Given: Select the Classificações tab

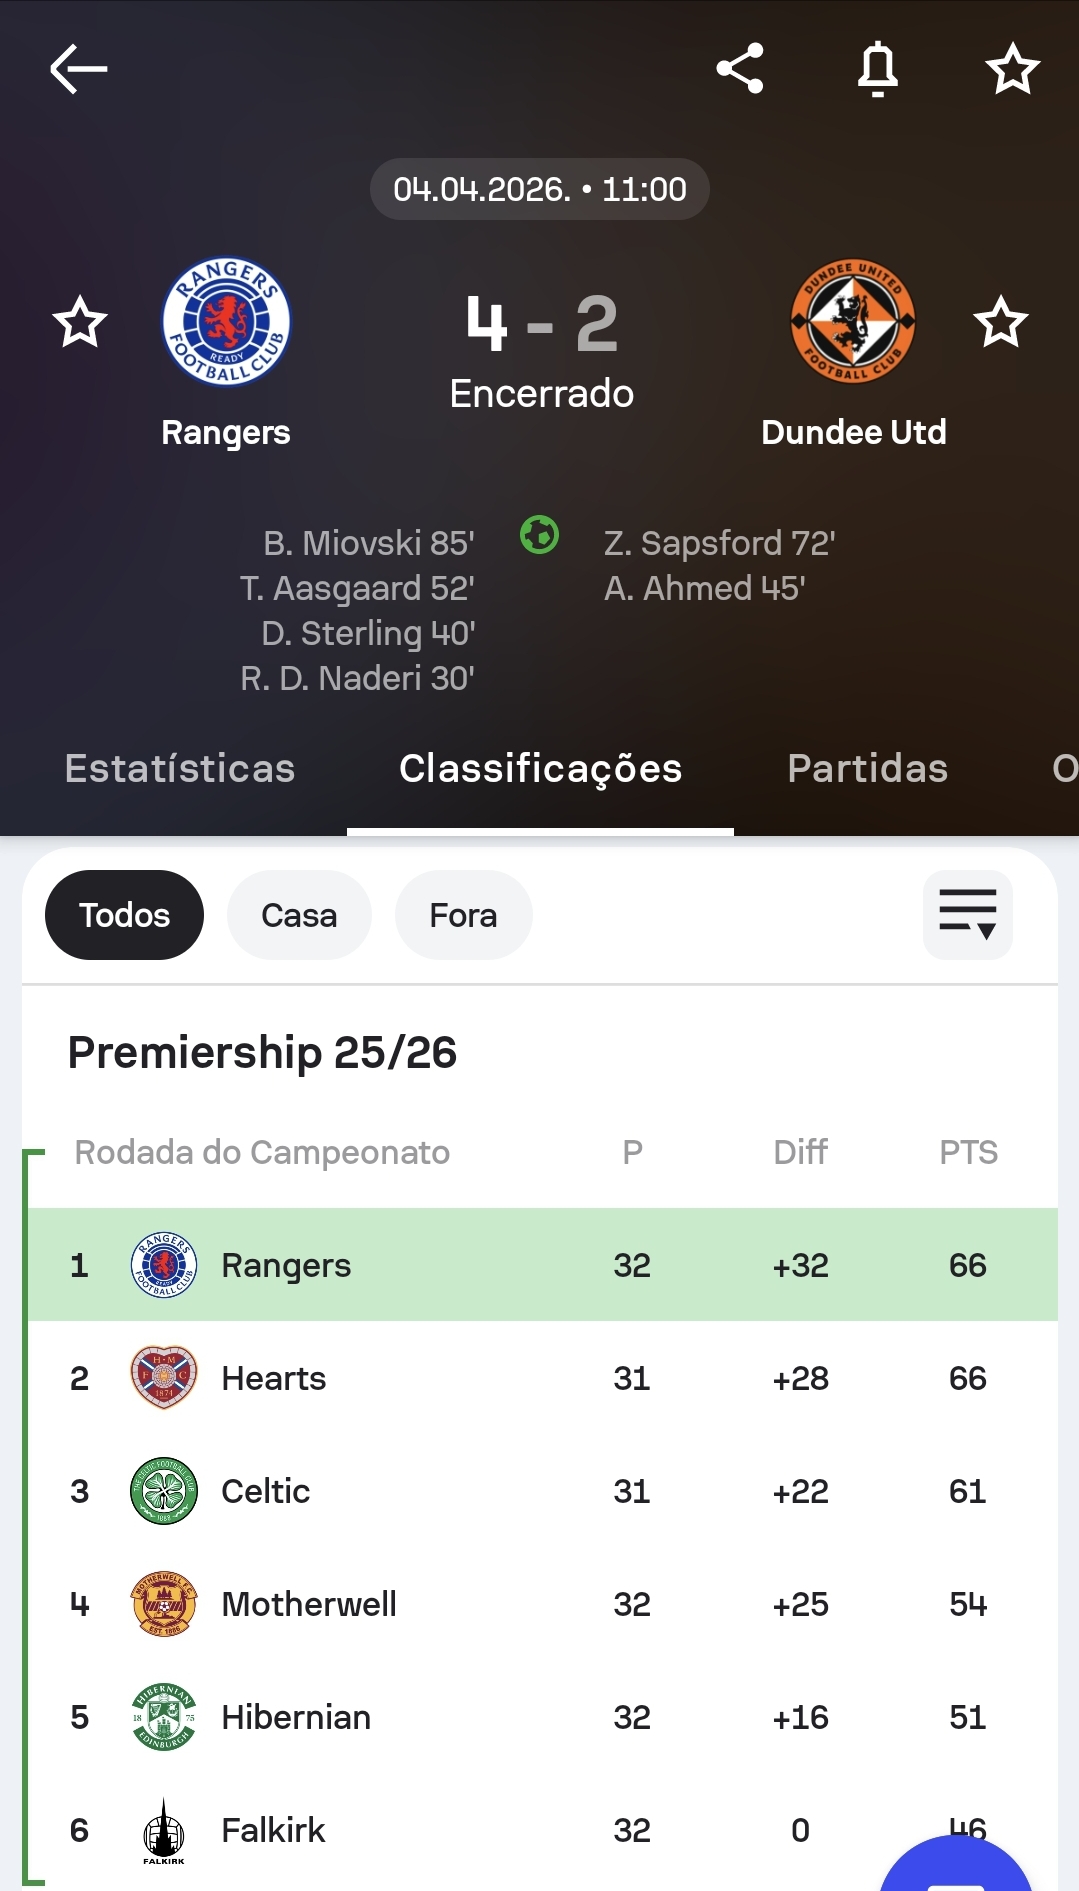Looking at the screenshot, I should [x=540, y=769].
